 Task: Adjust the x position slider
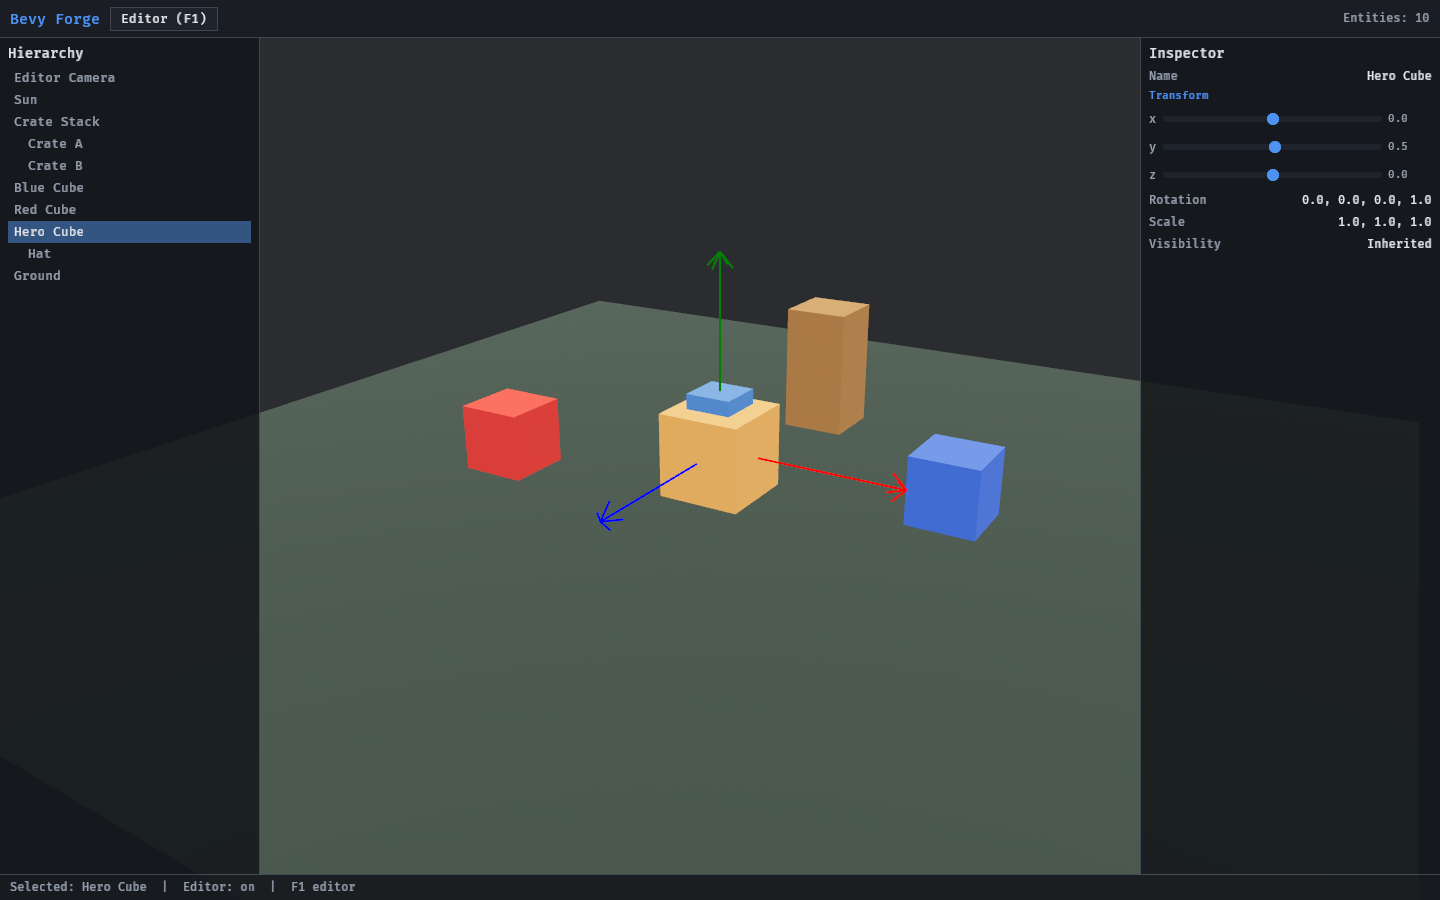tap(1272, 119)
